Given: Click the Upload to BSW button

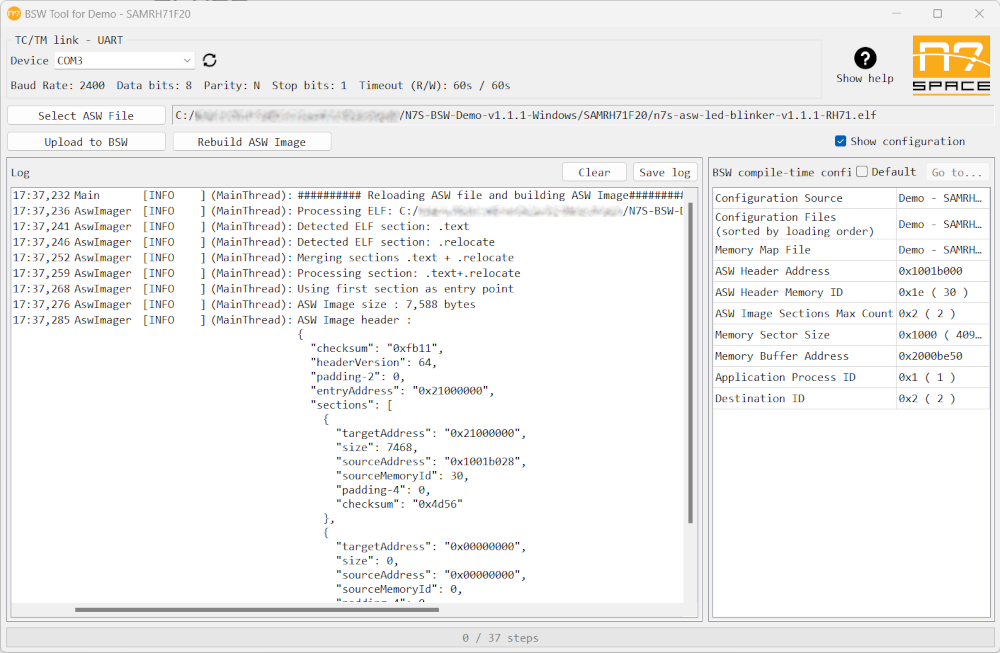Looking at the screenshot, I should click(x=86, y=142).
